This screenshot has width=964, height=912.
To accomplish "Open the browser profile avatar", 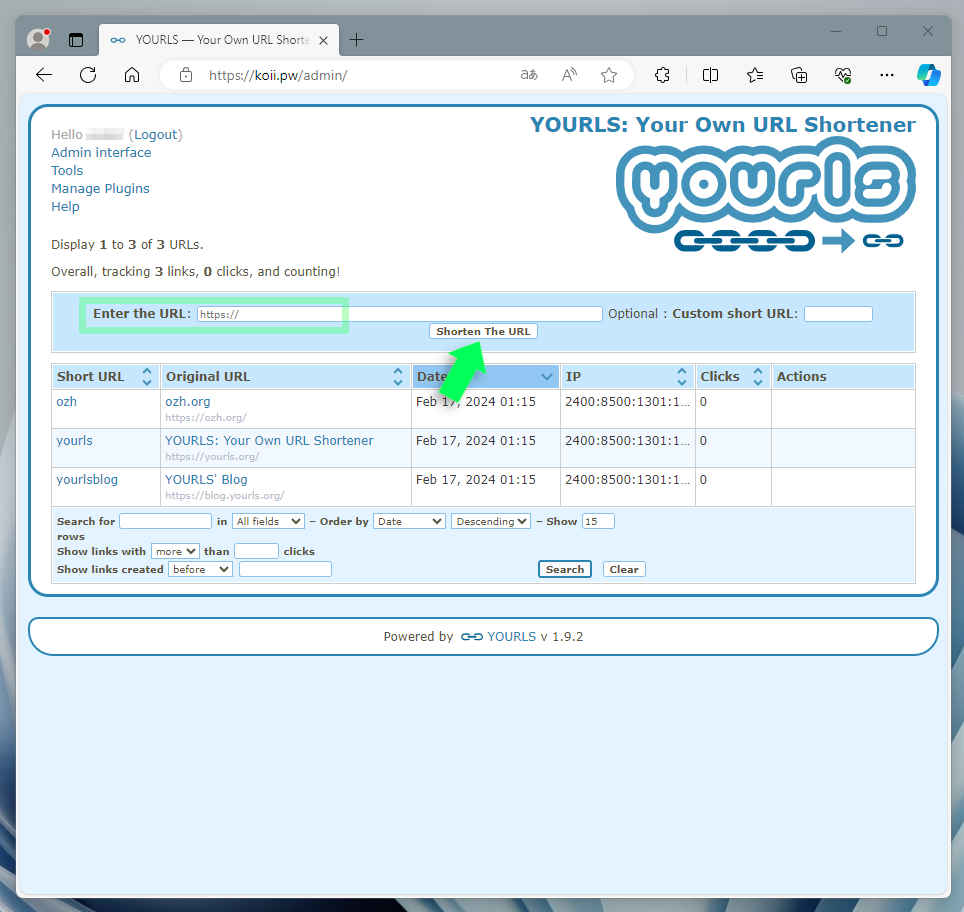I will click(38, 39).
